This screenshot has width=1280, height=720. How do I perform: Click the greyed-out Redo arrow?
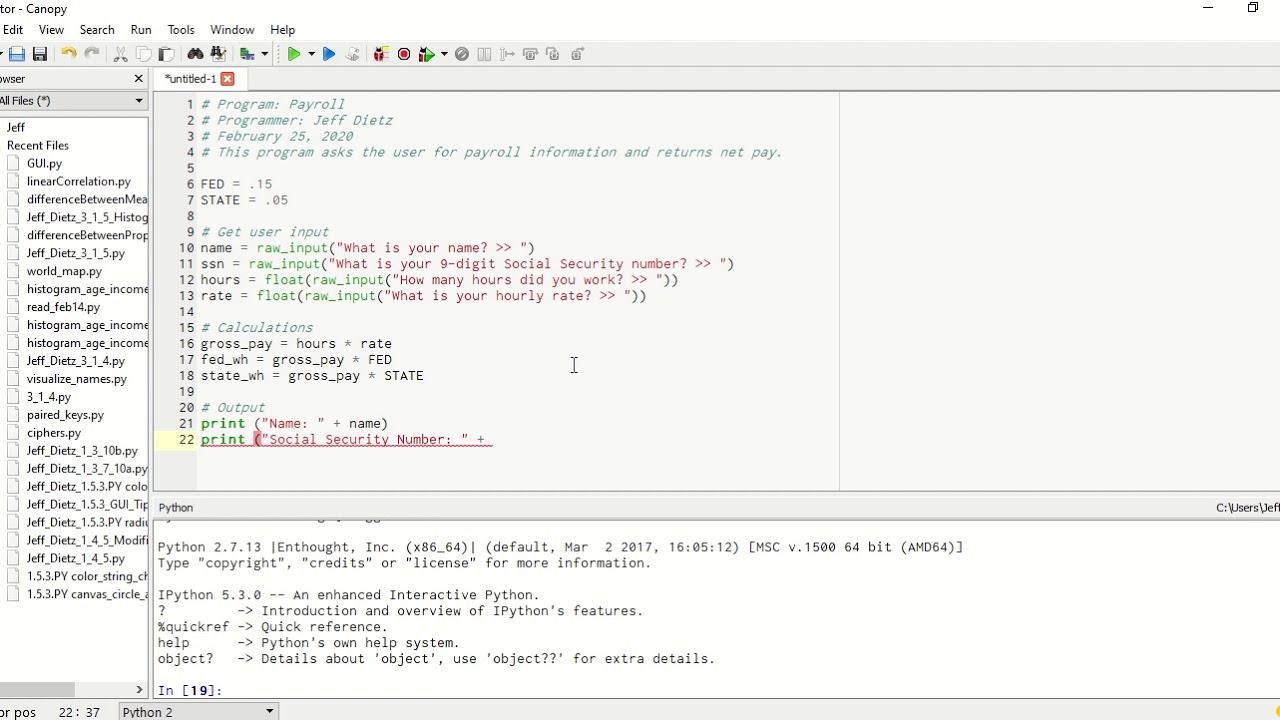point(92,54)
